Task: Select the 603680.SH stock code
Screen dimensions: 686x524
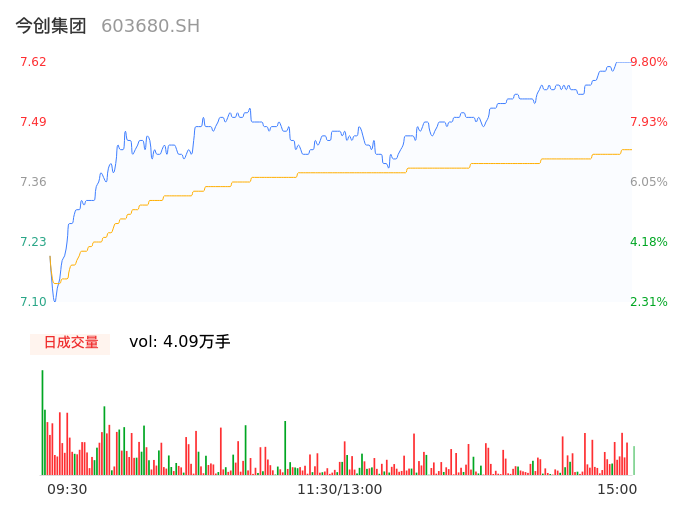Action: (150, 26)
